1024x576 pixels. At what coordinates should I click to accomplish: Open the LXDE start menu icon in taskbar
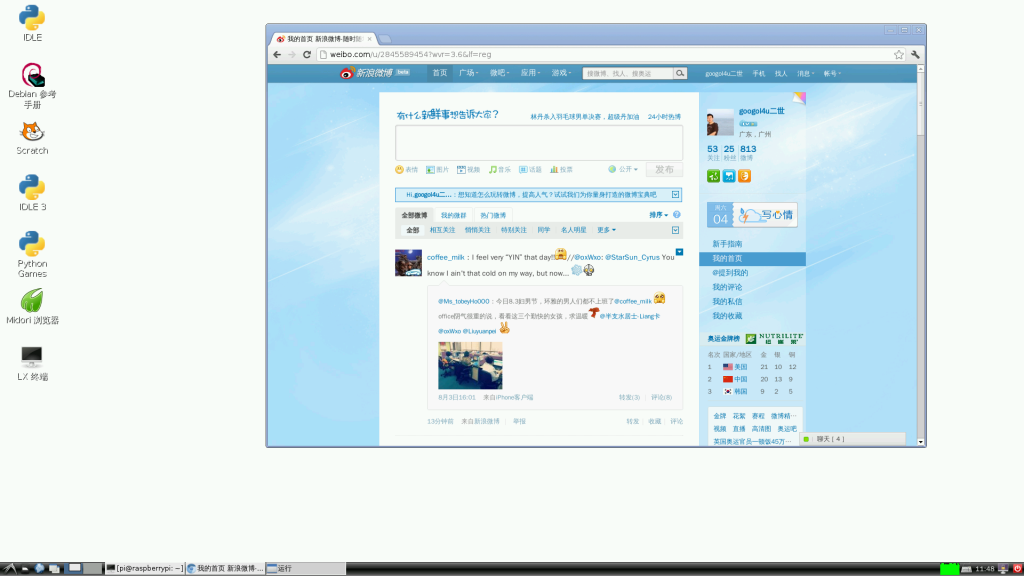[x=9, y=569]
